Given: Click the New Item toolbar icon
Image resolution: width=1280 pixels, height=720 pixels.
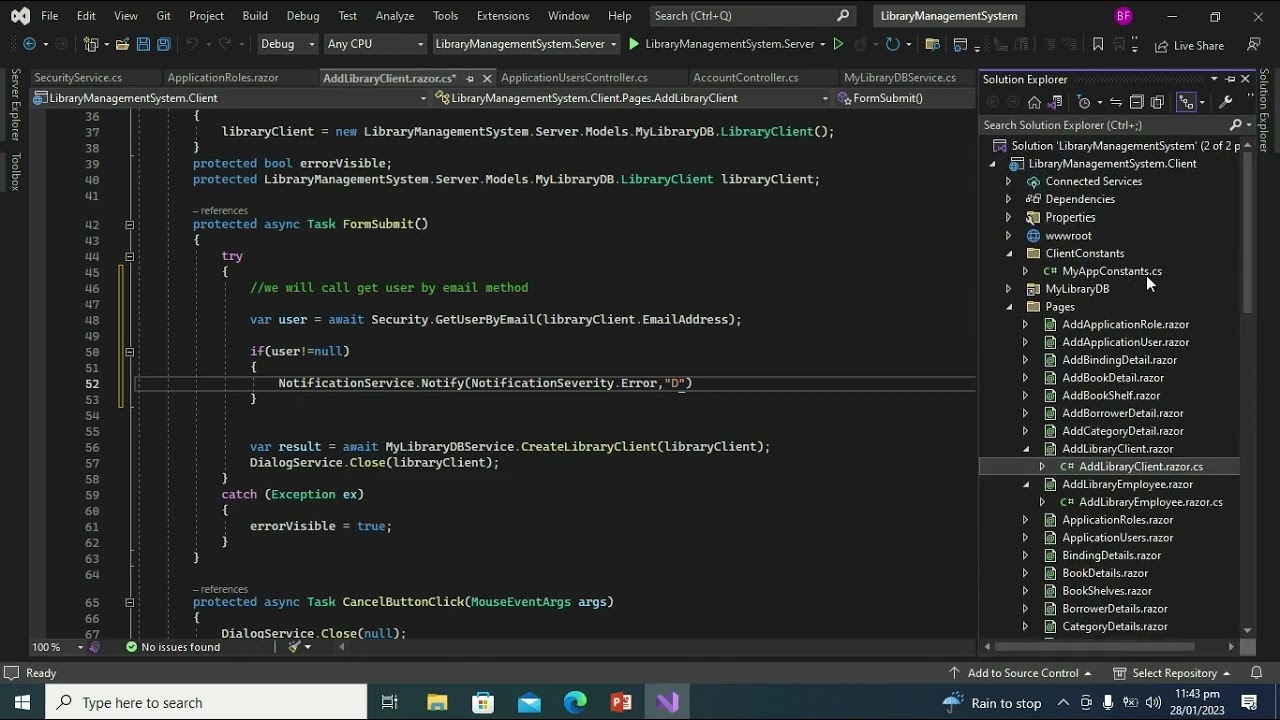Looking at the screenshot, I should (x=92, y=44).
